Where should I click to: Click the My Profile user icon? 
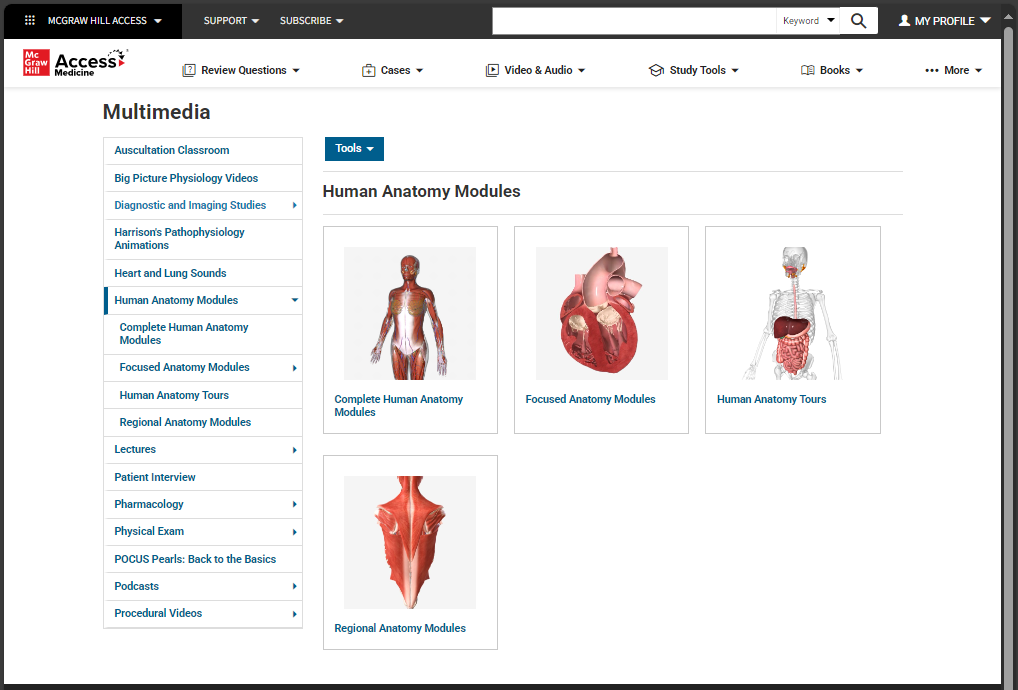tap(904, 21)
